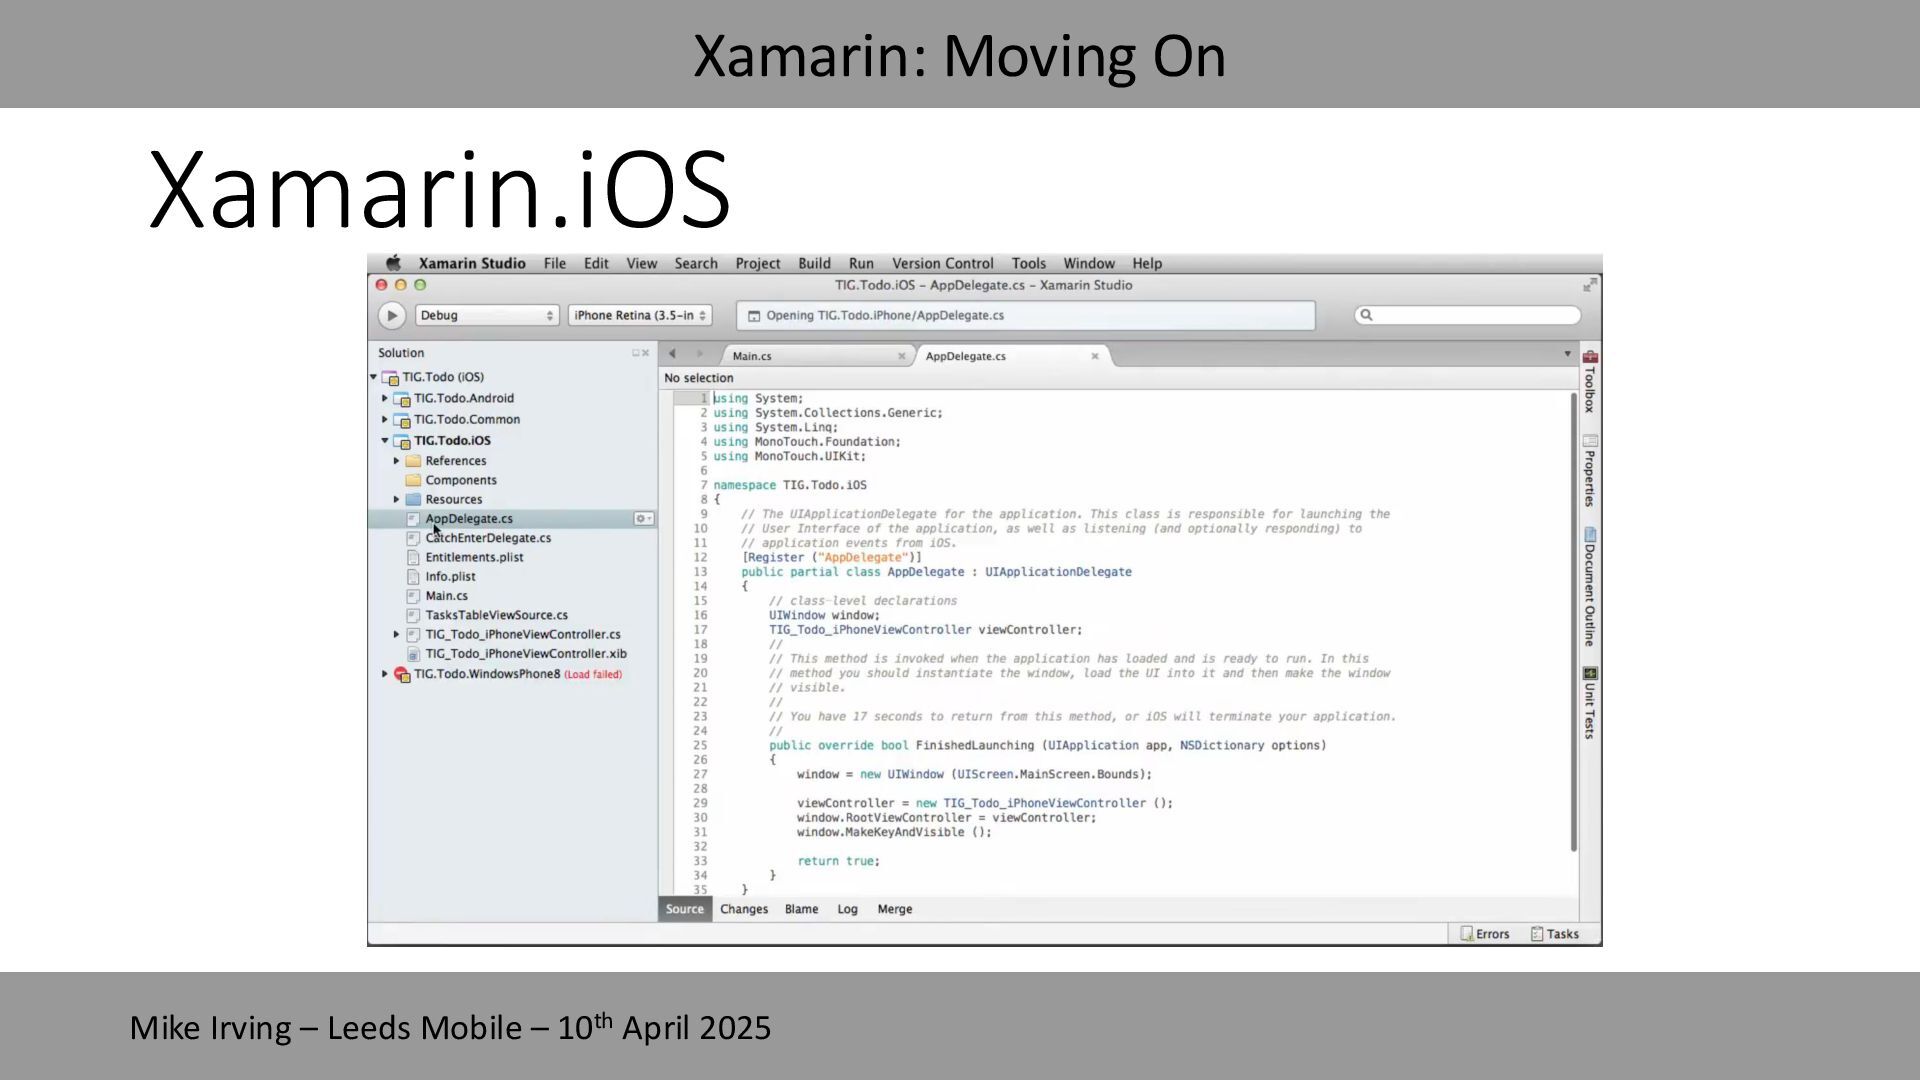Screen dimensions: 1920x1080
Task: Open the Tools menu
Action: 1028,263
